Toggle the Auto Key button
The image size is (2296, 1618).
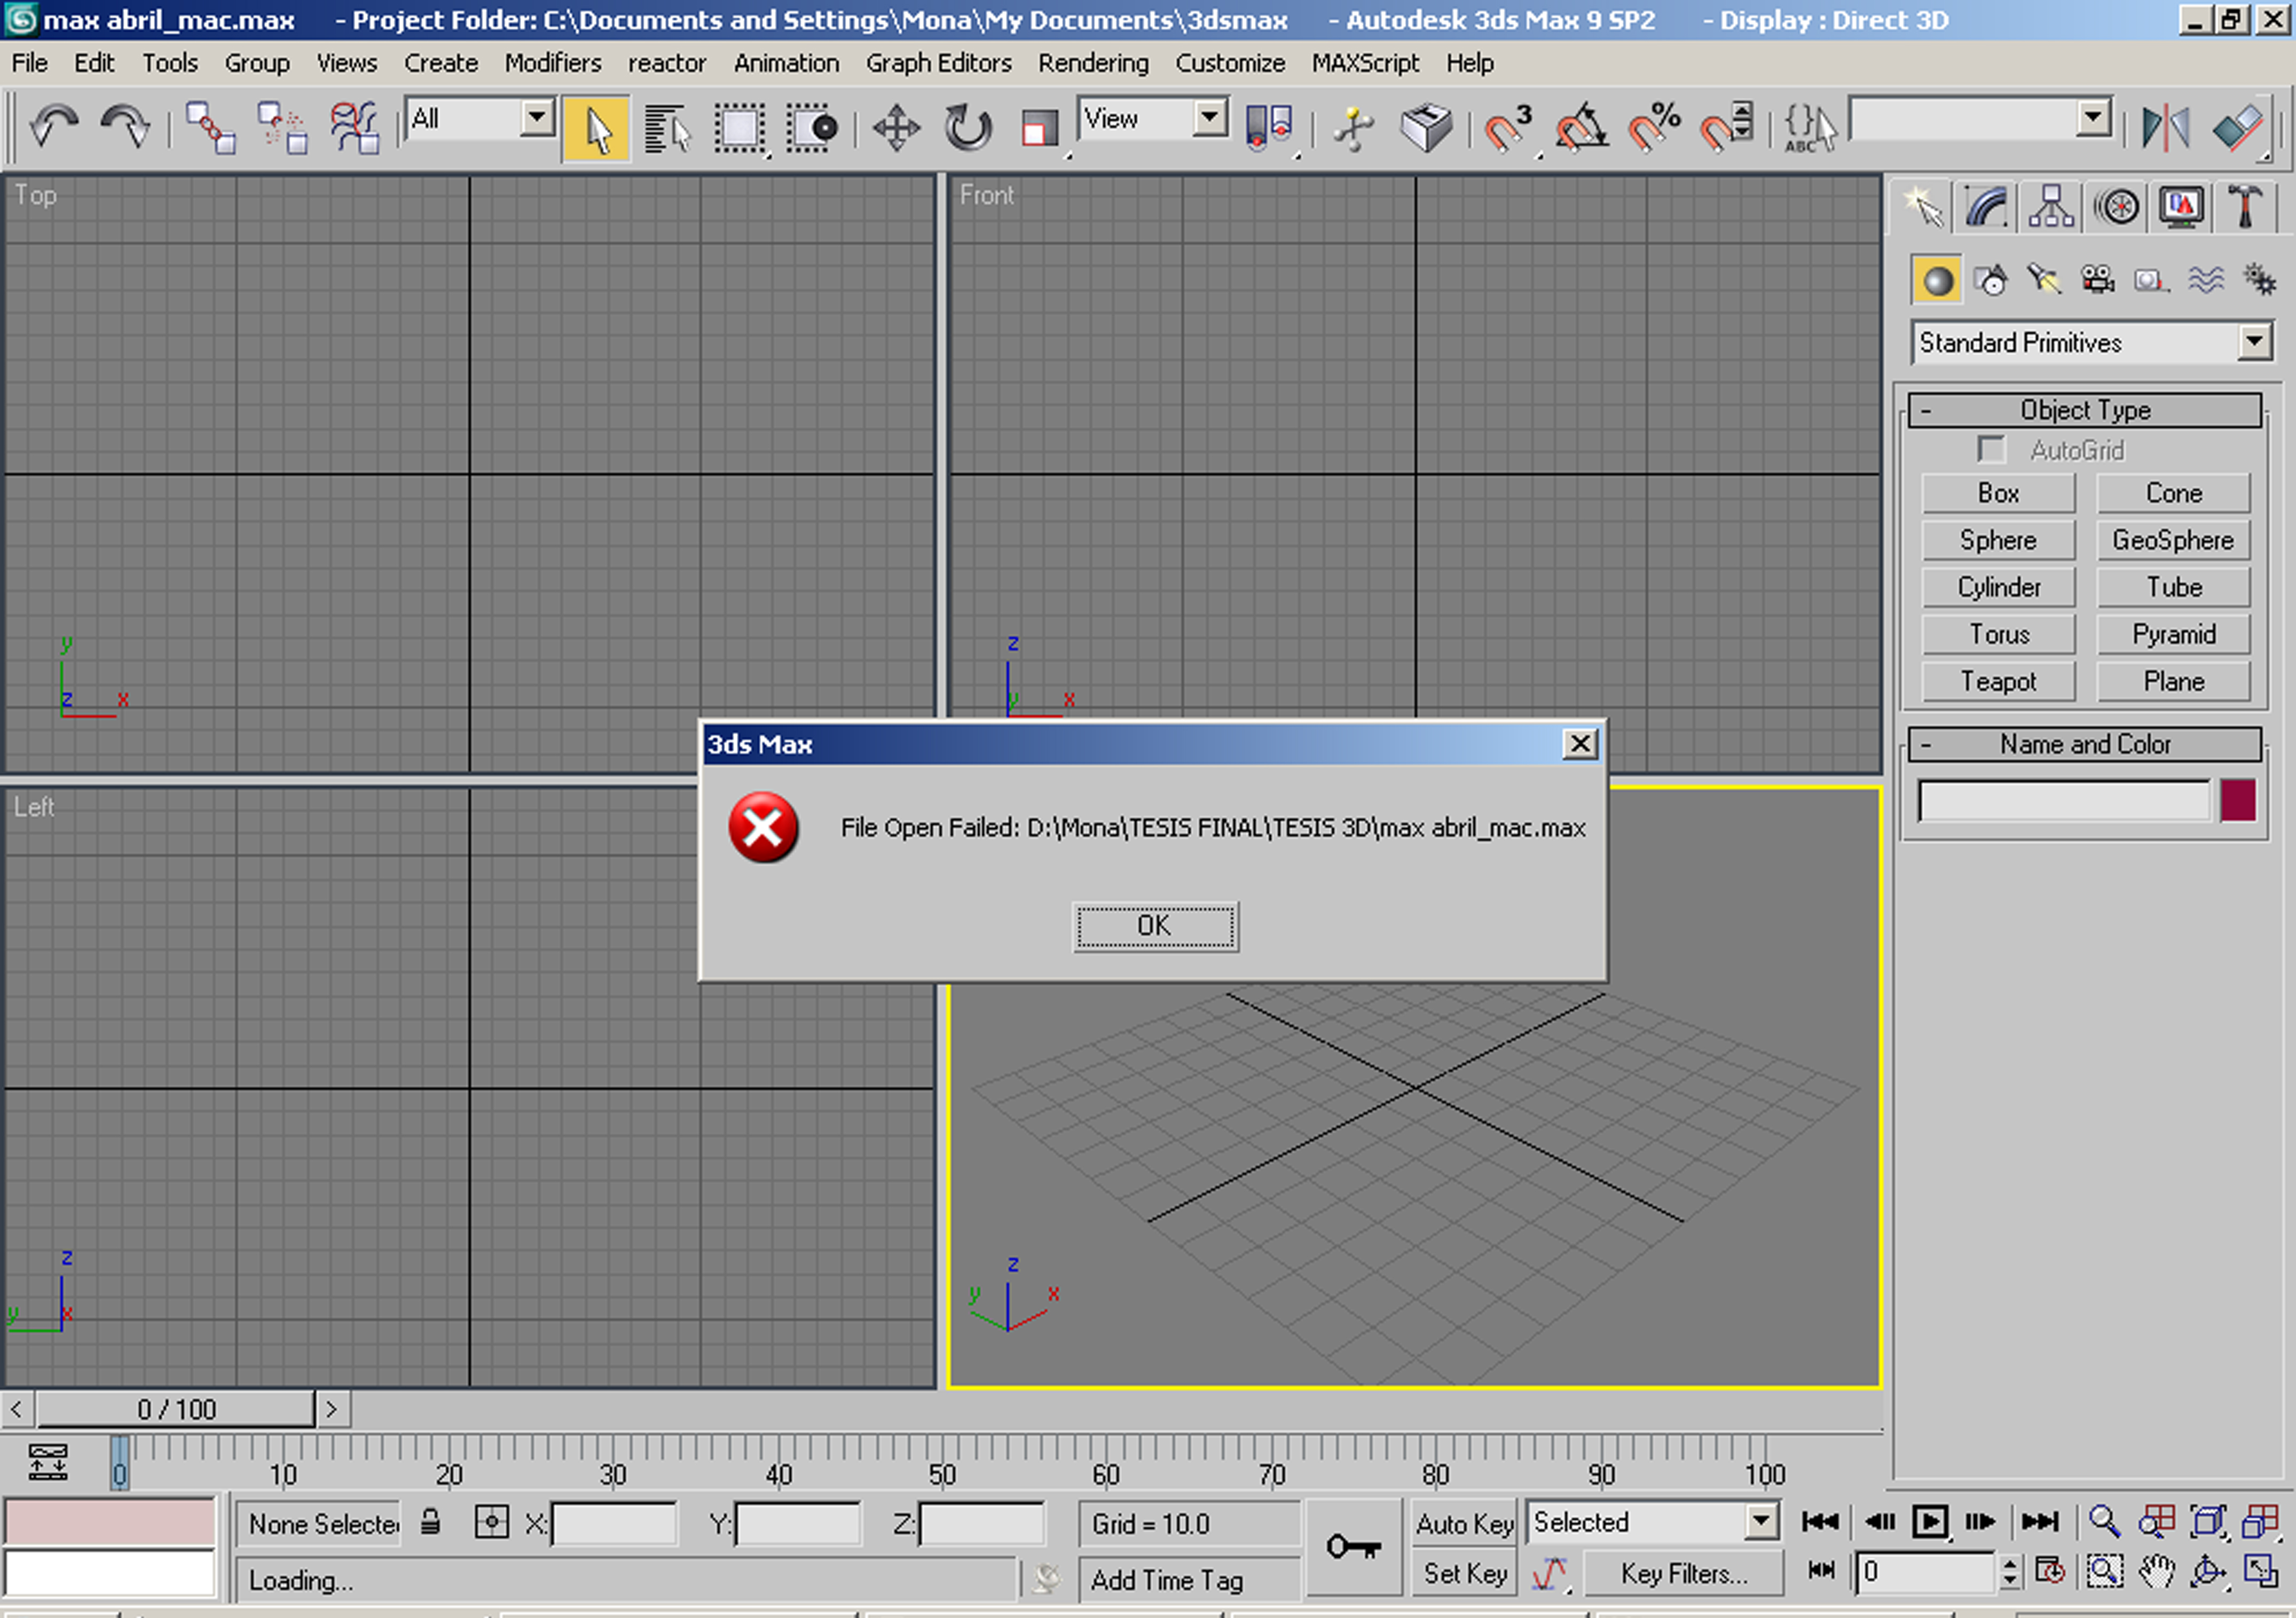(1464, 1523)
